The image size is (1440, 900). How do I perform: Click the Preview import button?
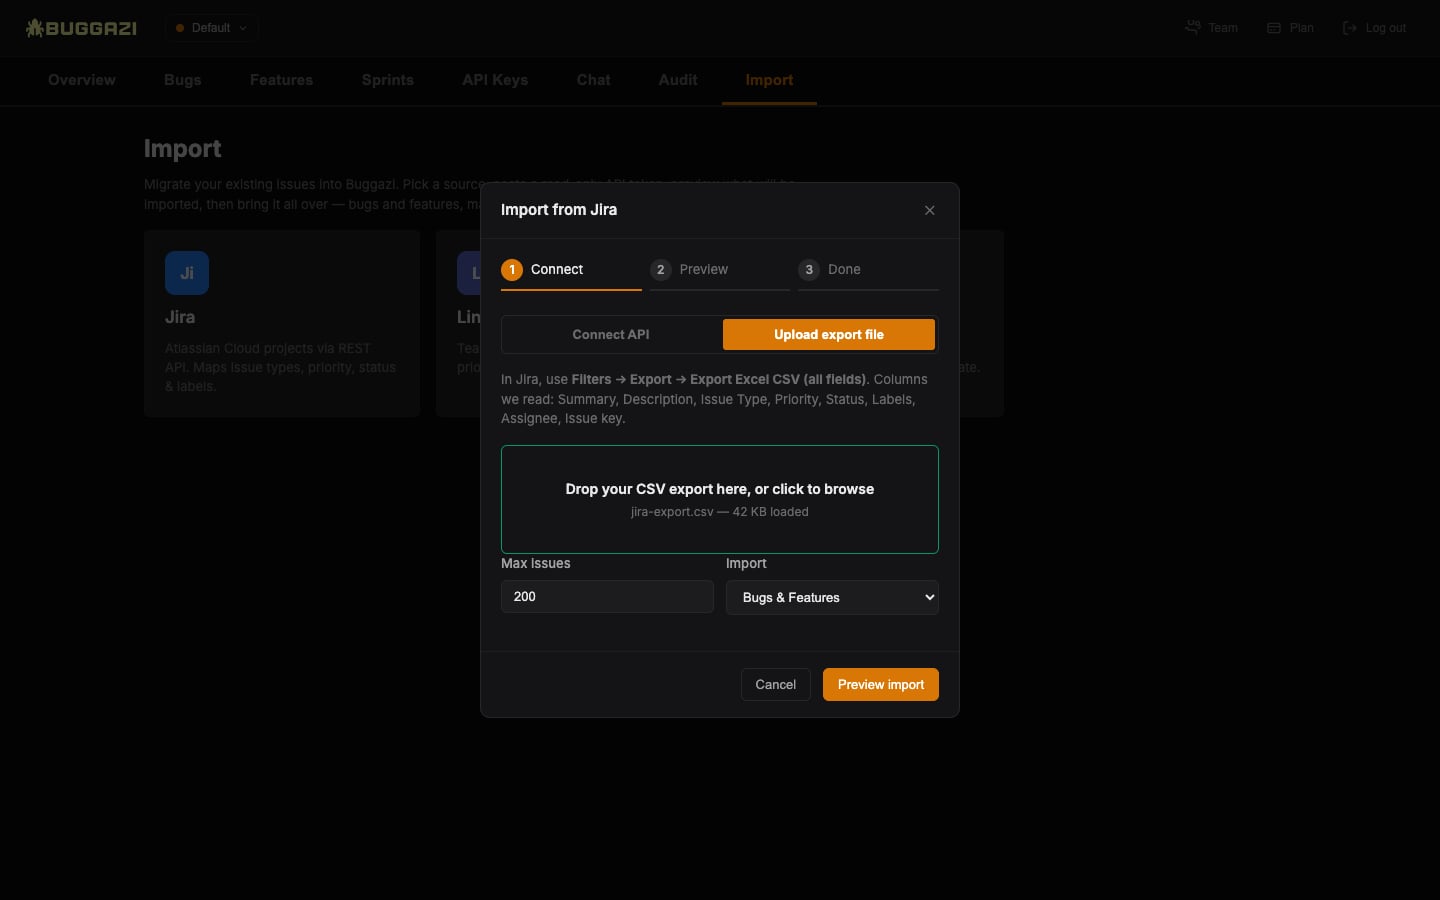(x=881, y=685)
